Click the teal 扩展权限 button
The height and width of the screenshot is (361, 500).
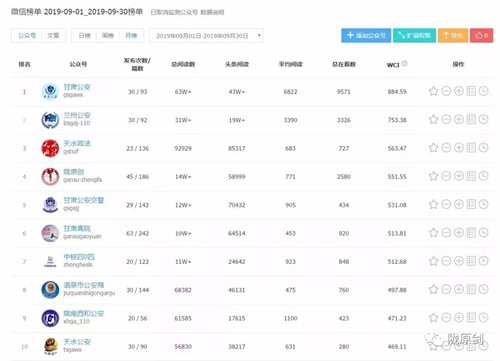click(x=414, y=35)
